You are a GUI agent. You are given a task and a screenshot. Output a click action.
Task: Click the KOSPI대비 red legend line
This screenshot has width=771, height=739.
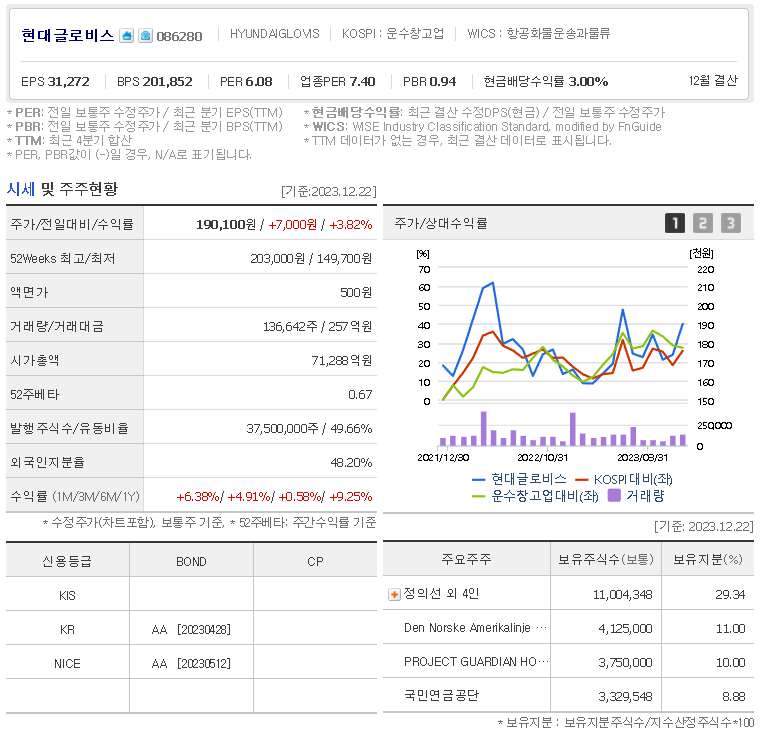[x=582, y=479]
